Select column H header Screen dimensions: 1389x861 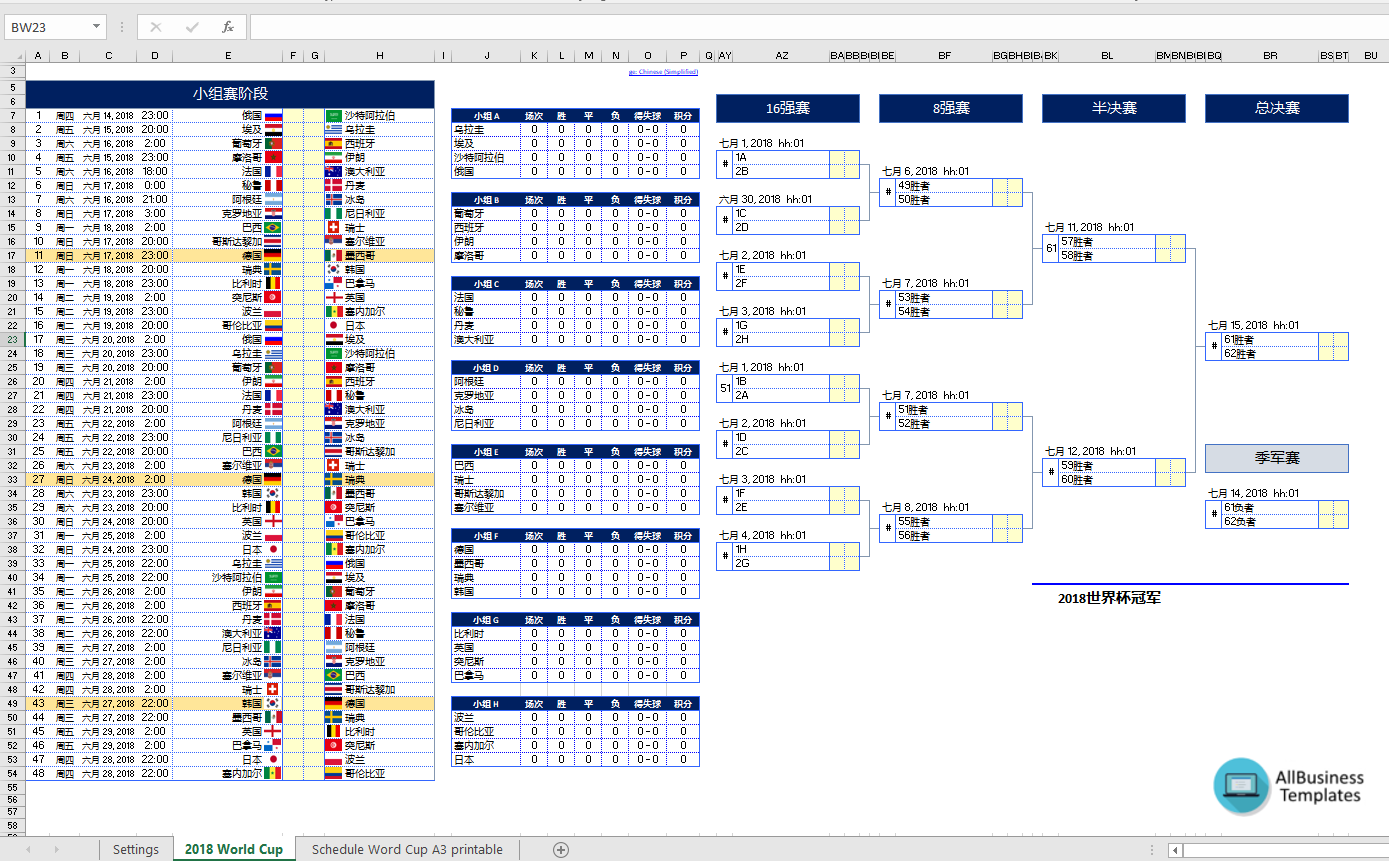coord(380,56)
